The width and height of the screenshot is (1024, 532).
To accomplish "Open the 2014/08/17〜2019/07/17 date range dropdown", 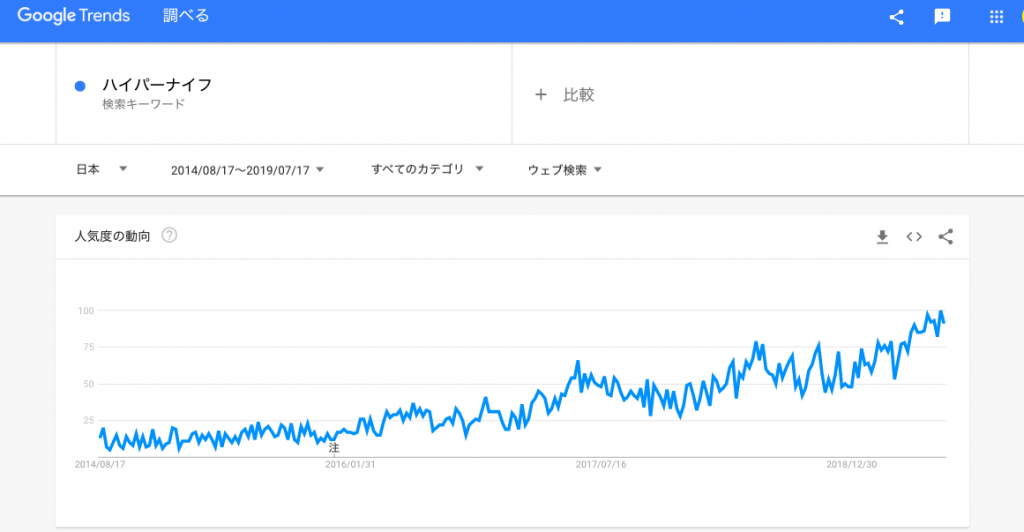I will (x=247, y=170).
